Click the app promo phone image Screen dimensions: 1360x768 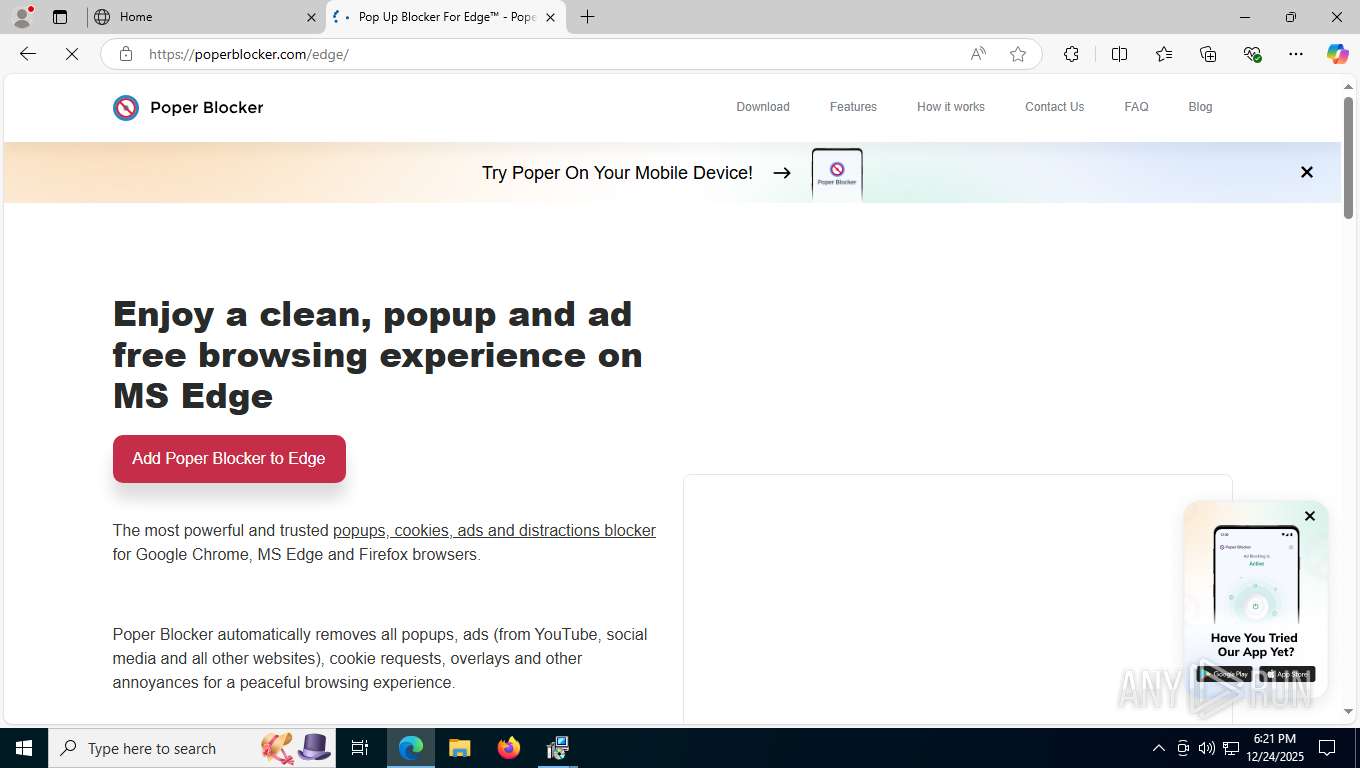click(x=1256, y=575)
